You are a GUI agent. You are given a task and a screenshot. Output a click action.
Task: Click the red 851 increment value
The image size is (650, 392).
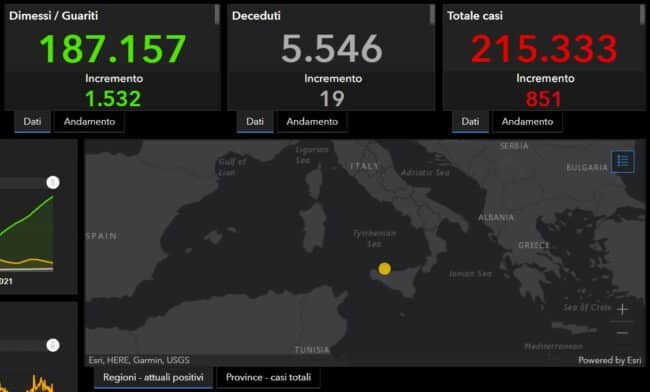click(543, 99)
